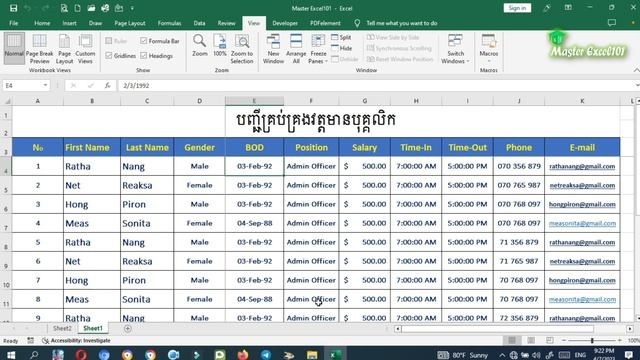This screenshot has height=360, width=640.
Task: Hide the current window
Action: [x=342, y=48]
